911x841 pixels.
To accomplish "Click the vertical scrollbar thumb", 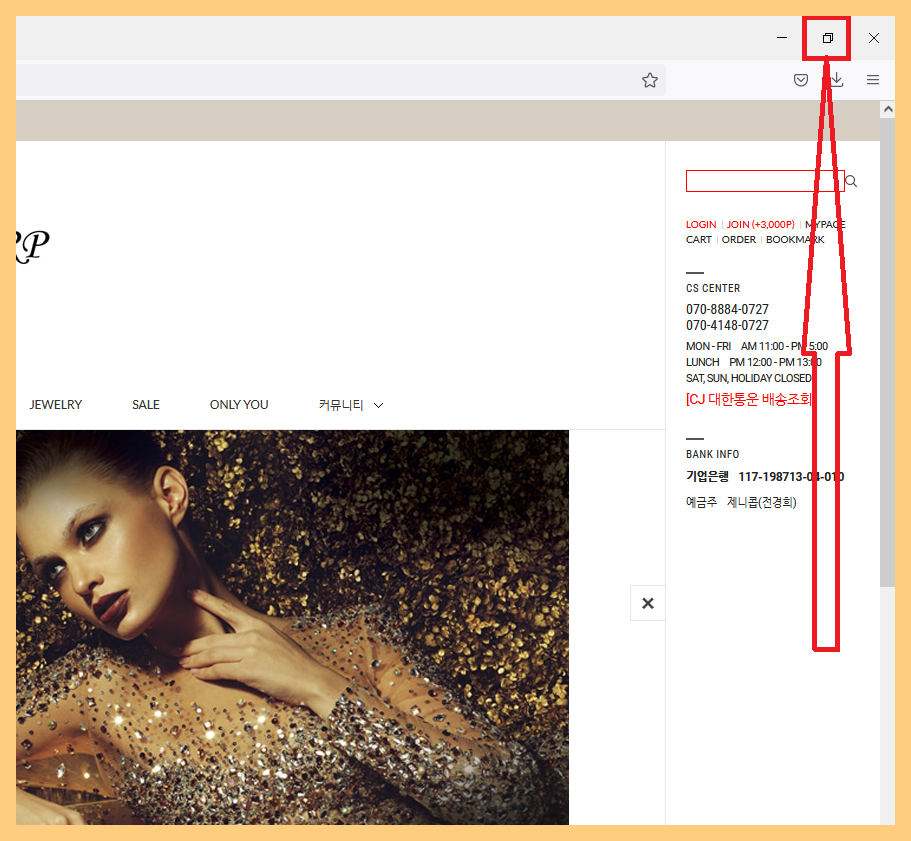I will point(887,353).
